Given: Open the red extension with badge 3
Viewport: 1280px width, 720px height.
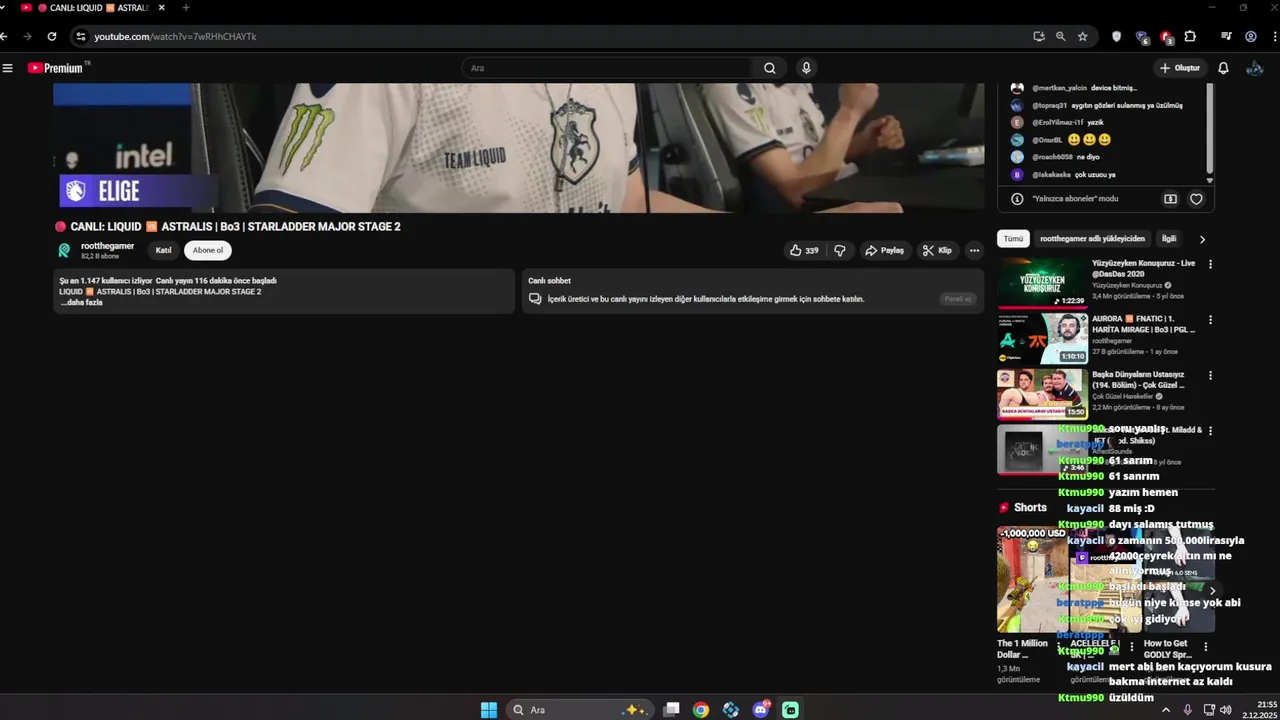Looking at the screenshot, I should coord(1166,37).
